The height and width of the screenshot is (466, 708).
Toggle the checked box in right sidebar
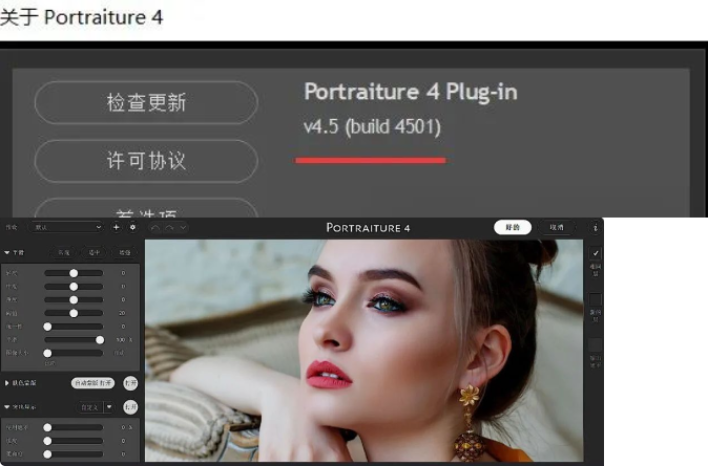[x=596, y=254]
